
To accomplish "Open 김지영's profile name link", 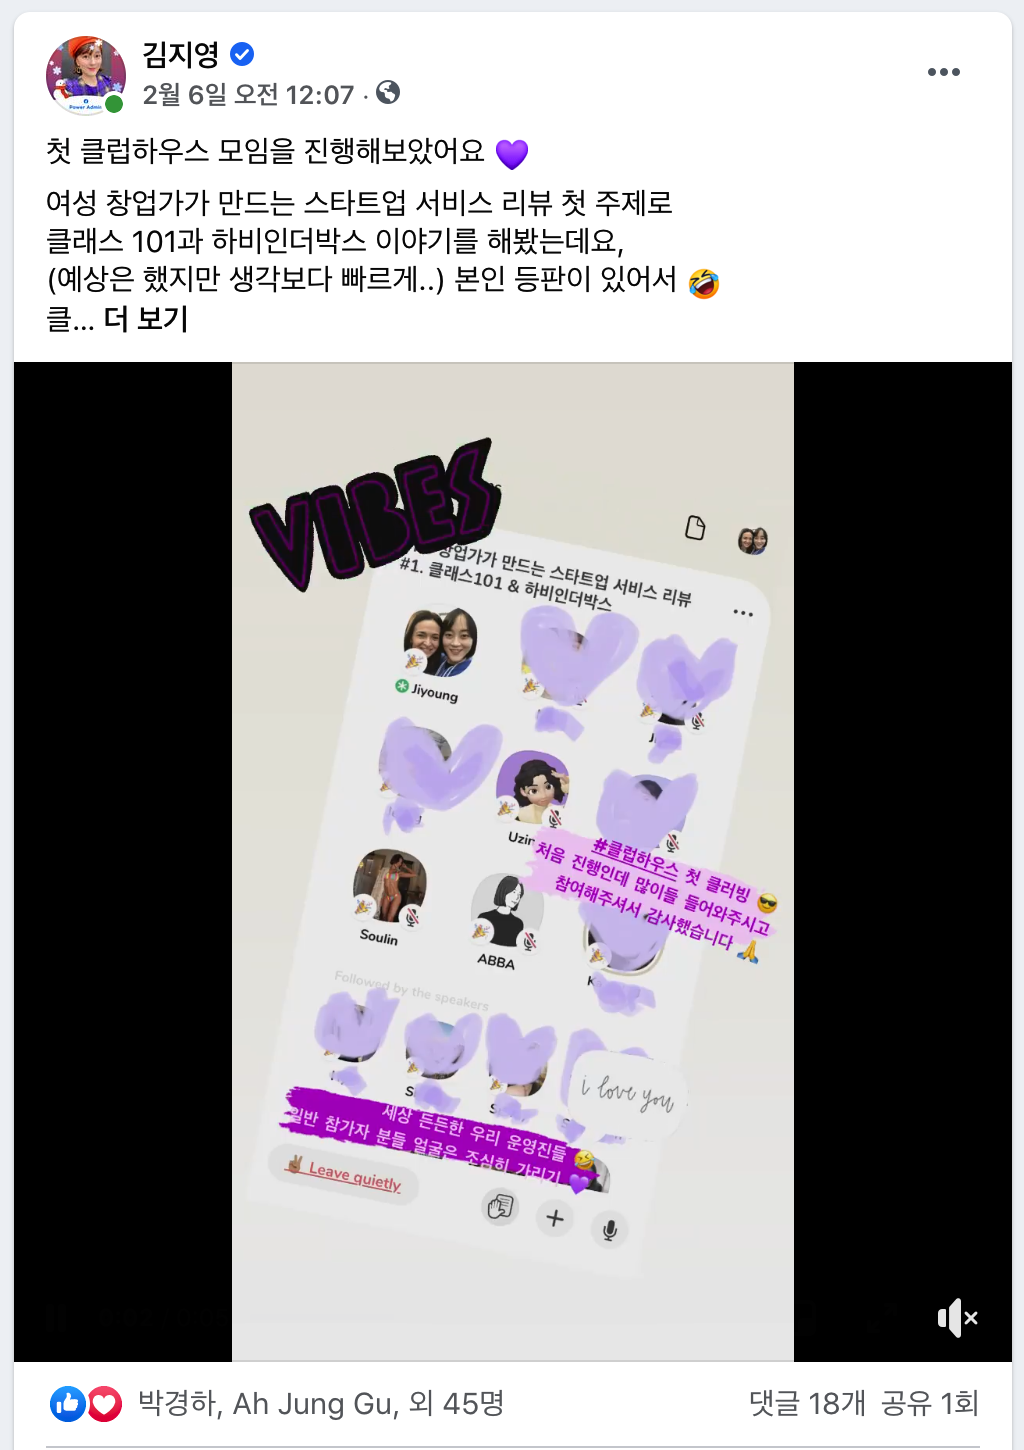I will pos(181,54).
